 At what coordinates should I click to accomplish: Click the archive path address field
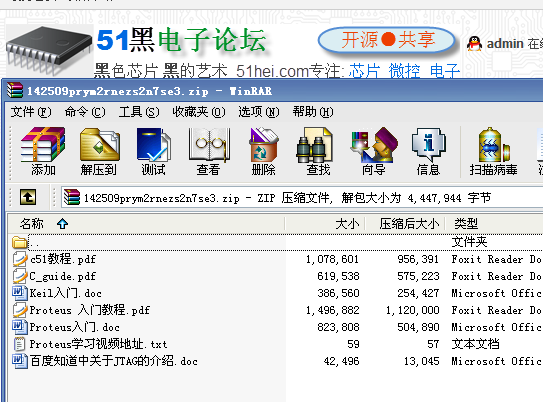[x=302, y=197]
